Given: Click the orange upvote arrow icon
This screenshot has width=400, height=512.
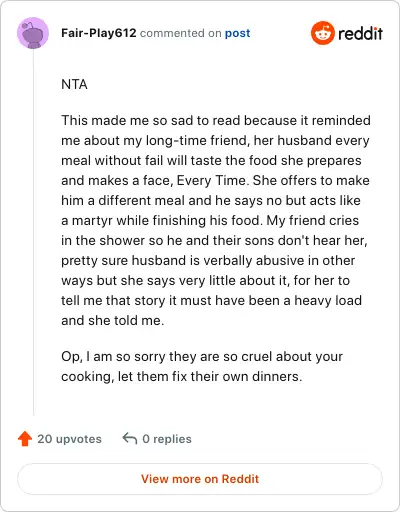Looking at the screenshot, I should [x=25, y=439].
